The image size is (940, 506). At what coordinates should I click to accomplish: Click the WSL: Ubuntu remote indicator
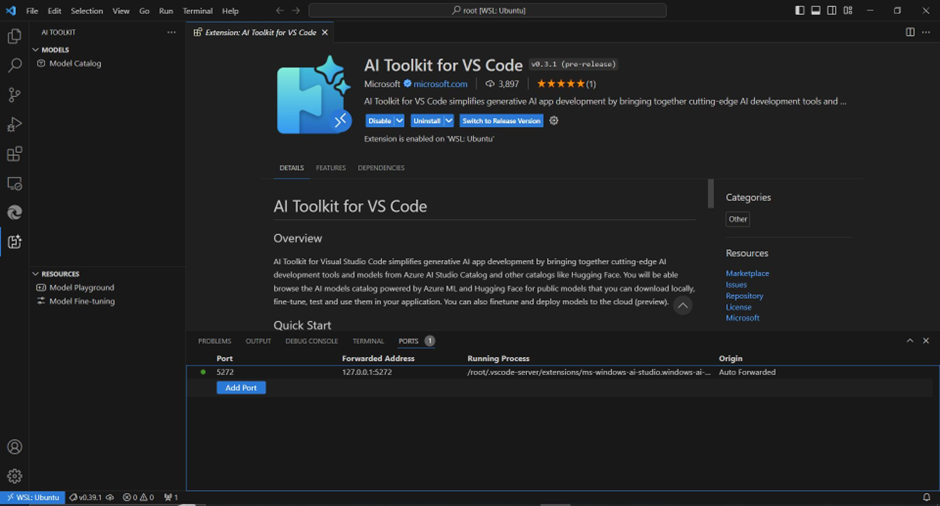(33, 497)
